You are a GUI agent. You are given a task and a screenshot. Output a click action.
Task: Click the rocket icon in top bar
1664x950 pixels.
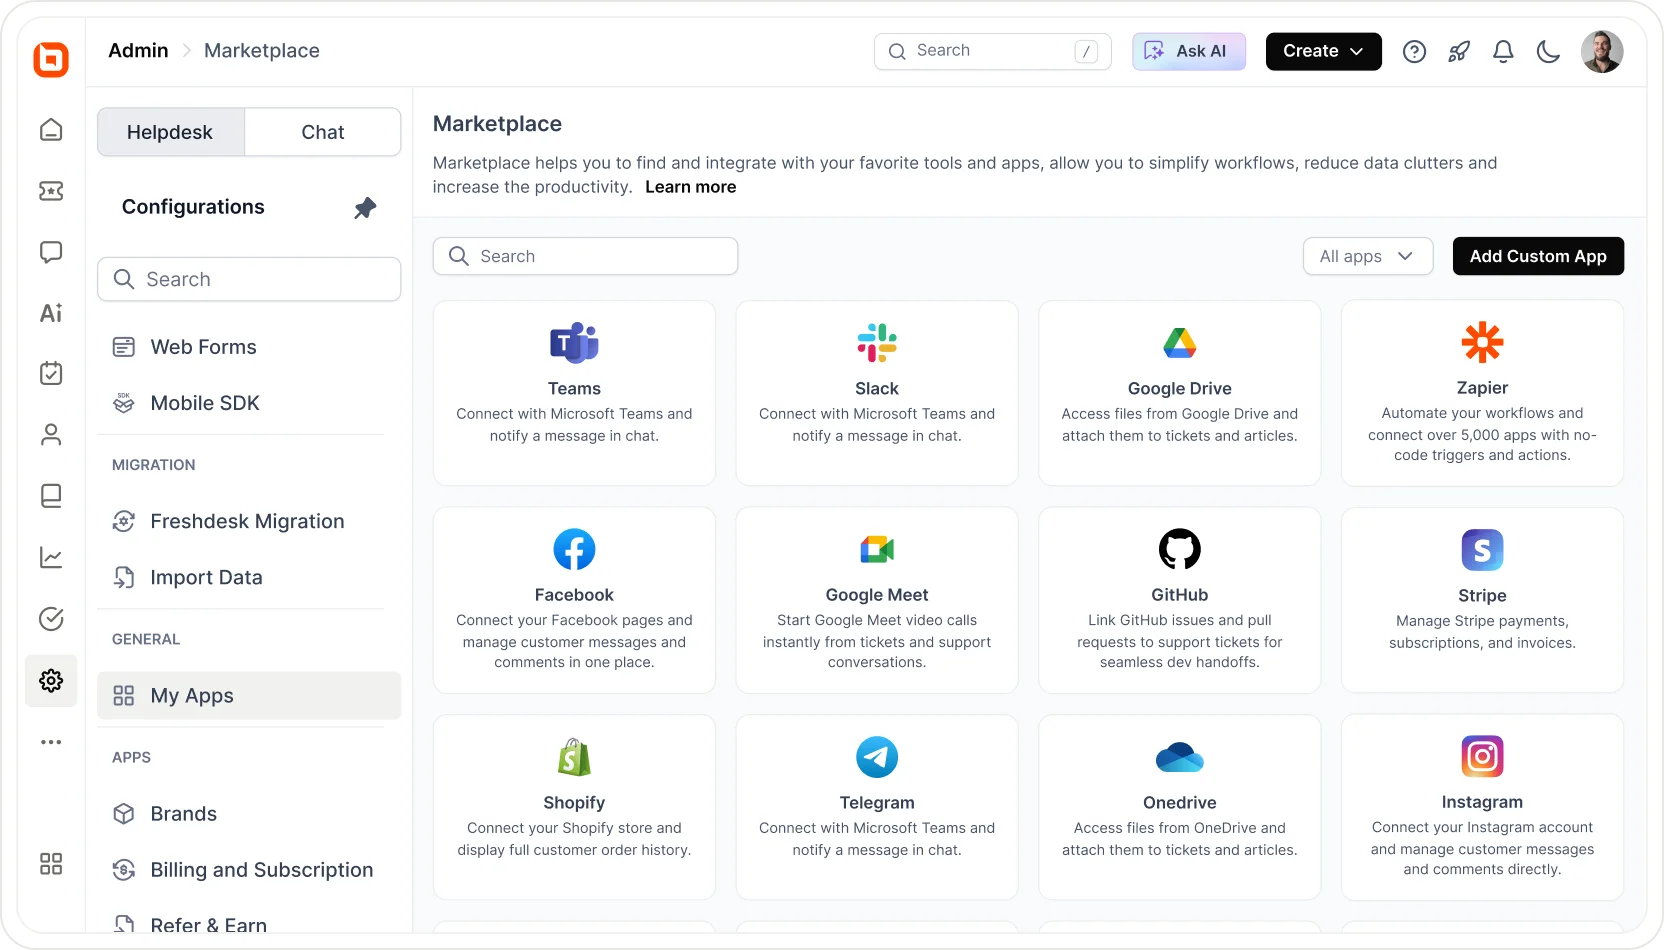click(x=1459, y=51)
